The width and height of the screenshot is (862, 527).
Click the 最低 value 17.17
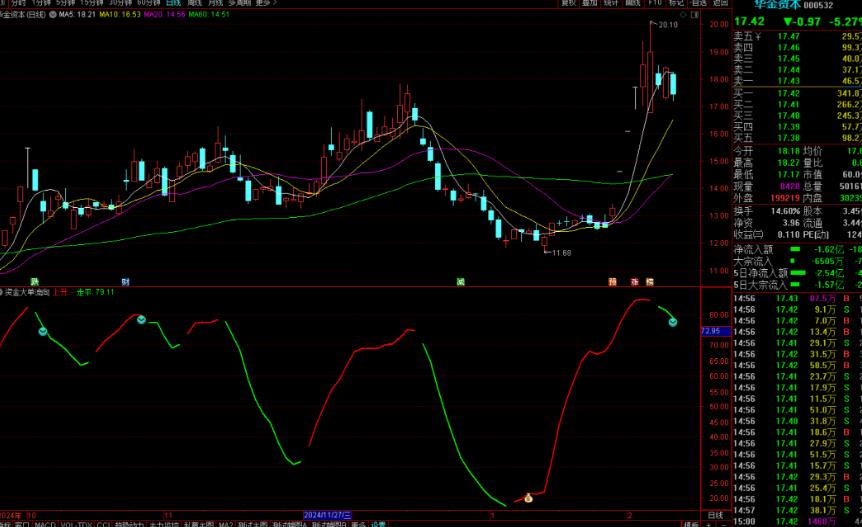point(788,174)
